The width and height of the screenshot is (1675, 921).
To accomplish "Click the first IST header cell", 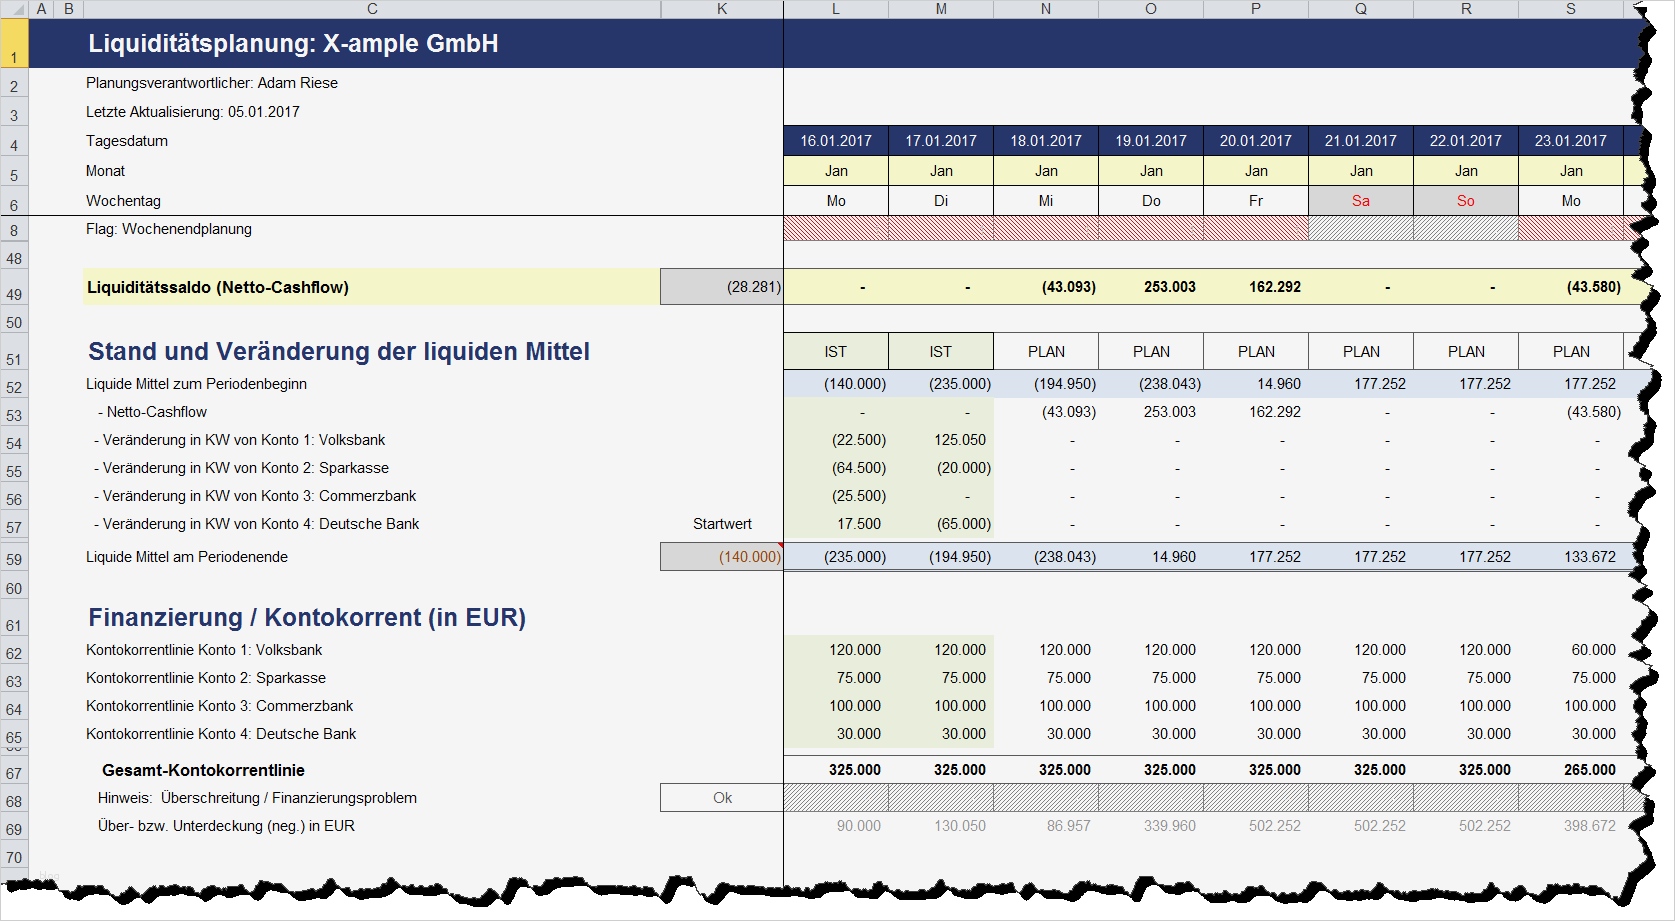I will pyautogui.click(x=836, y=352).
